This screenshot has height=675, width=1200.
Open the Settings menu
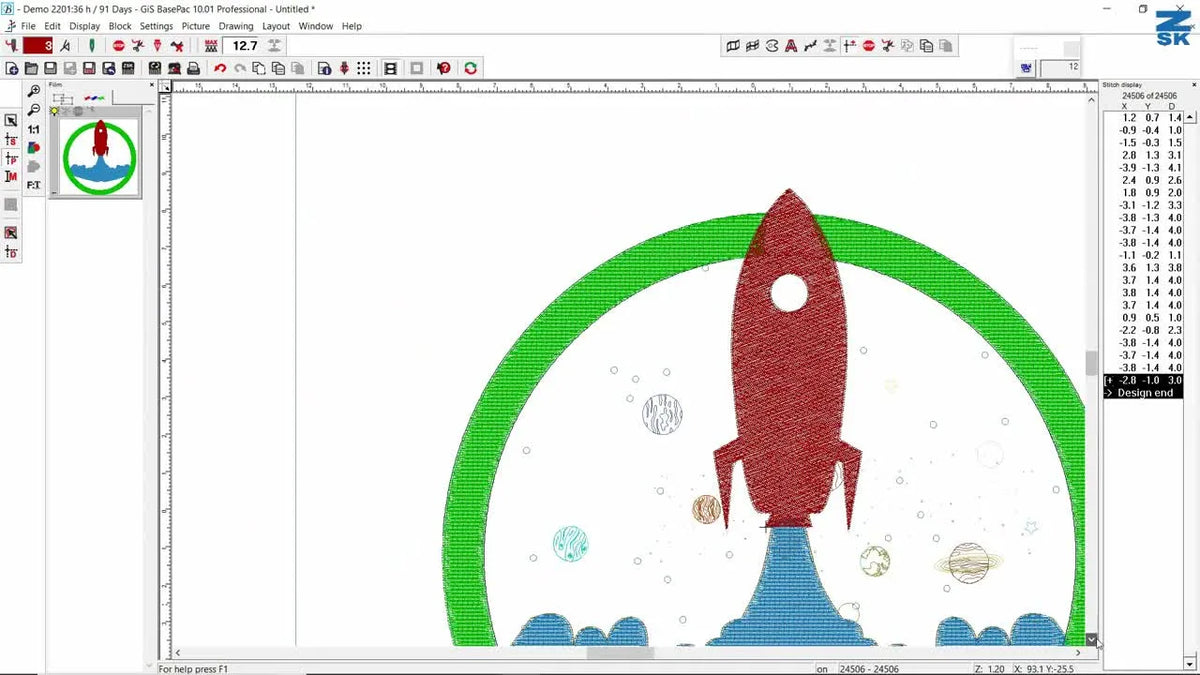[x=156, y=26]
